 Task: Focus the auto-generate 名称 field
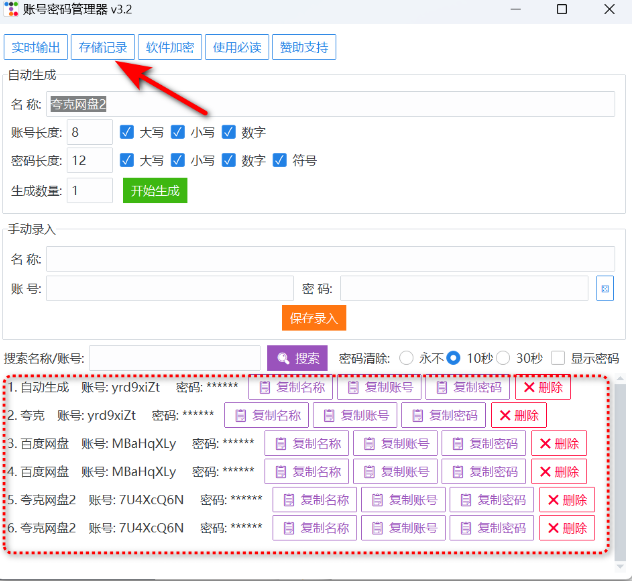331,104
